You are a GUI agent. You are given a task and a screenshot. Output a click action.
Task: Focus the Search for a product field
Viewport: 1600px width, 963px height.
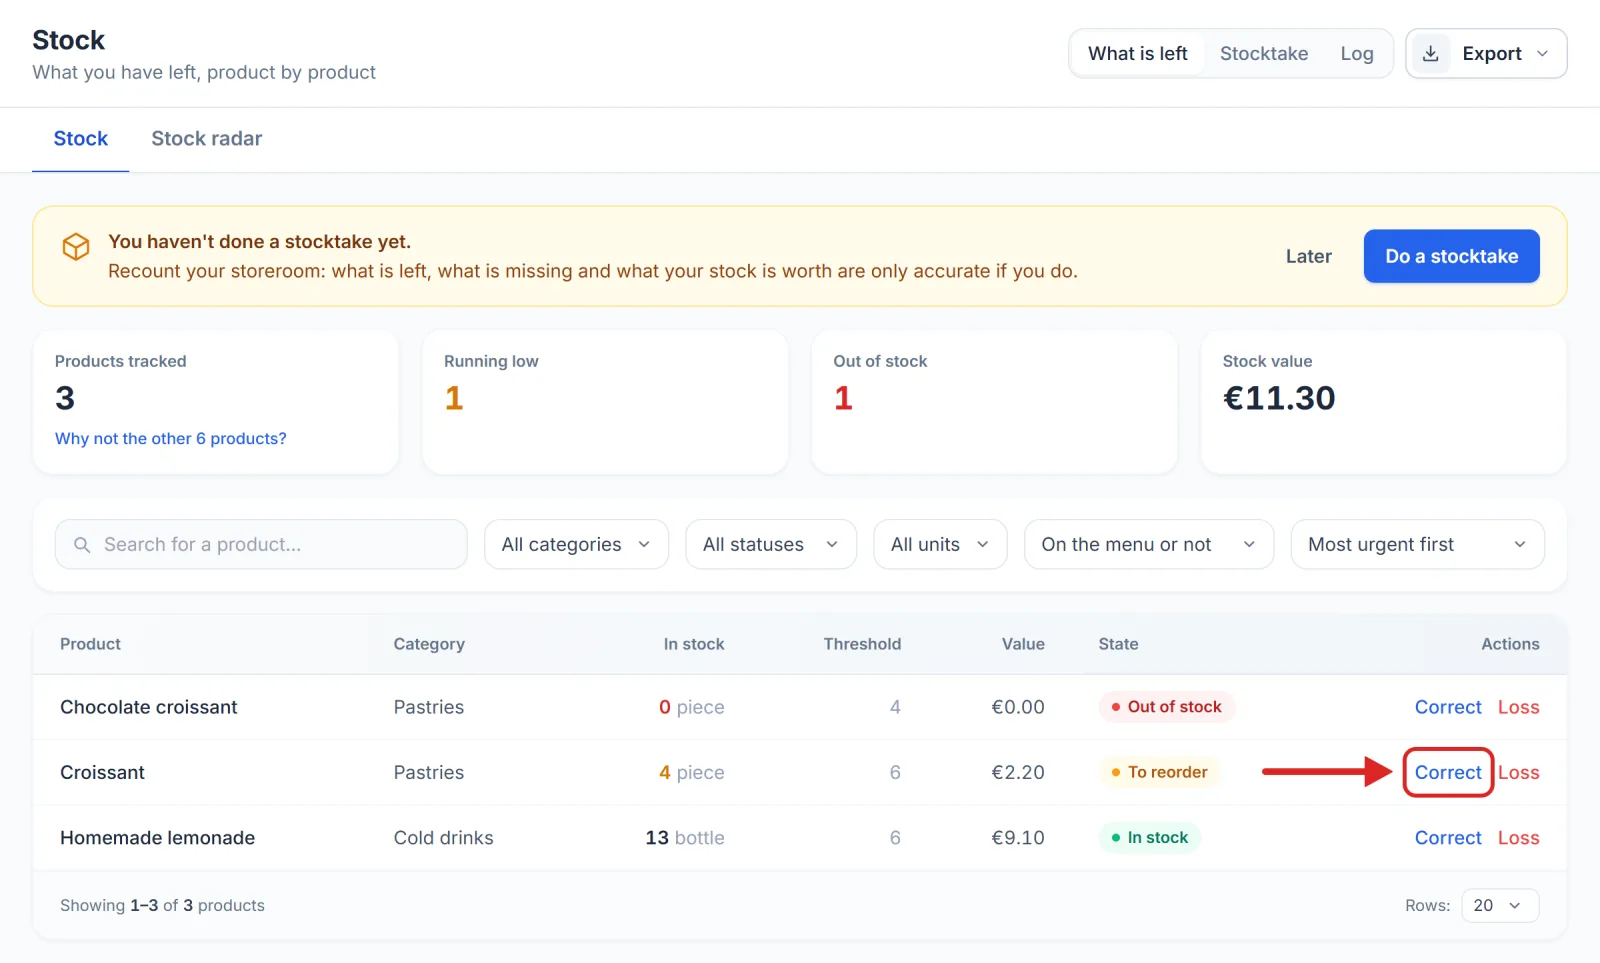click(x=261, y=544)
